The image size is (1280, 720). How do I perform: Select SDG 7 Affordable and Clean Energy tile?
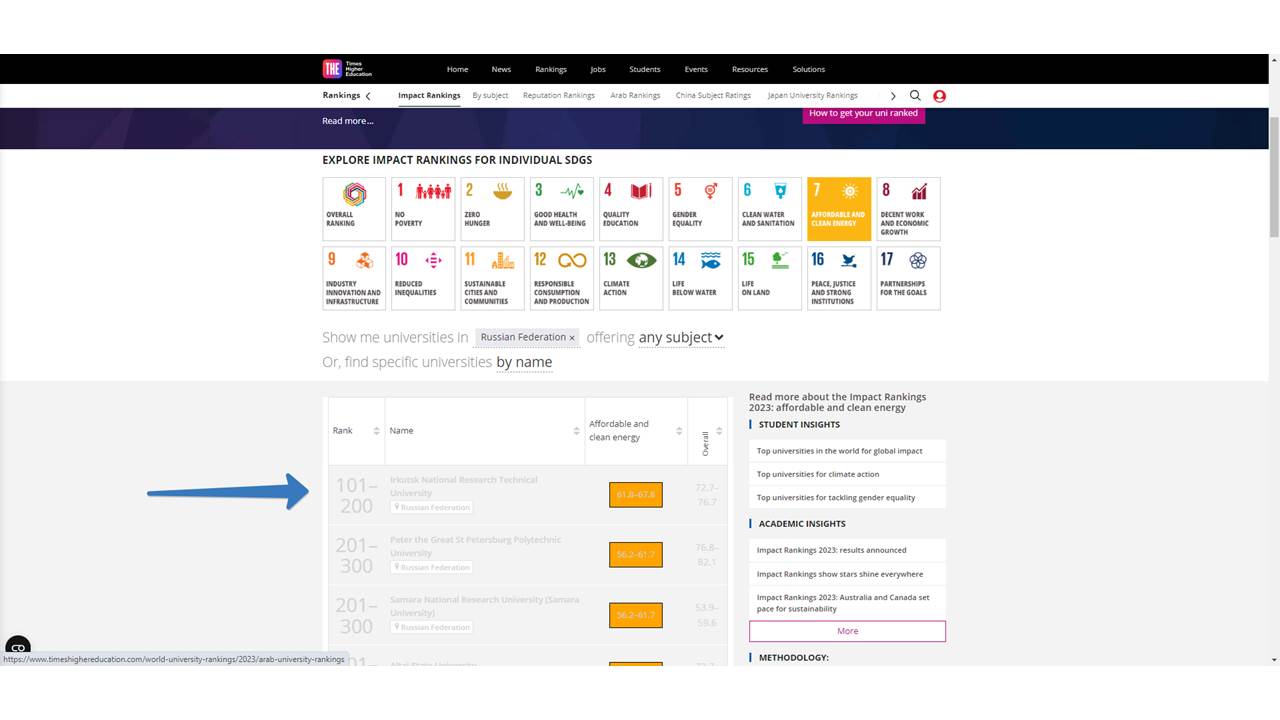(x=839, y=209)
